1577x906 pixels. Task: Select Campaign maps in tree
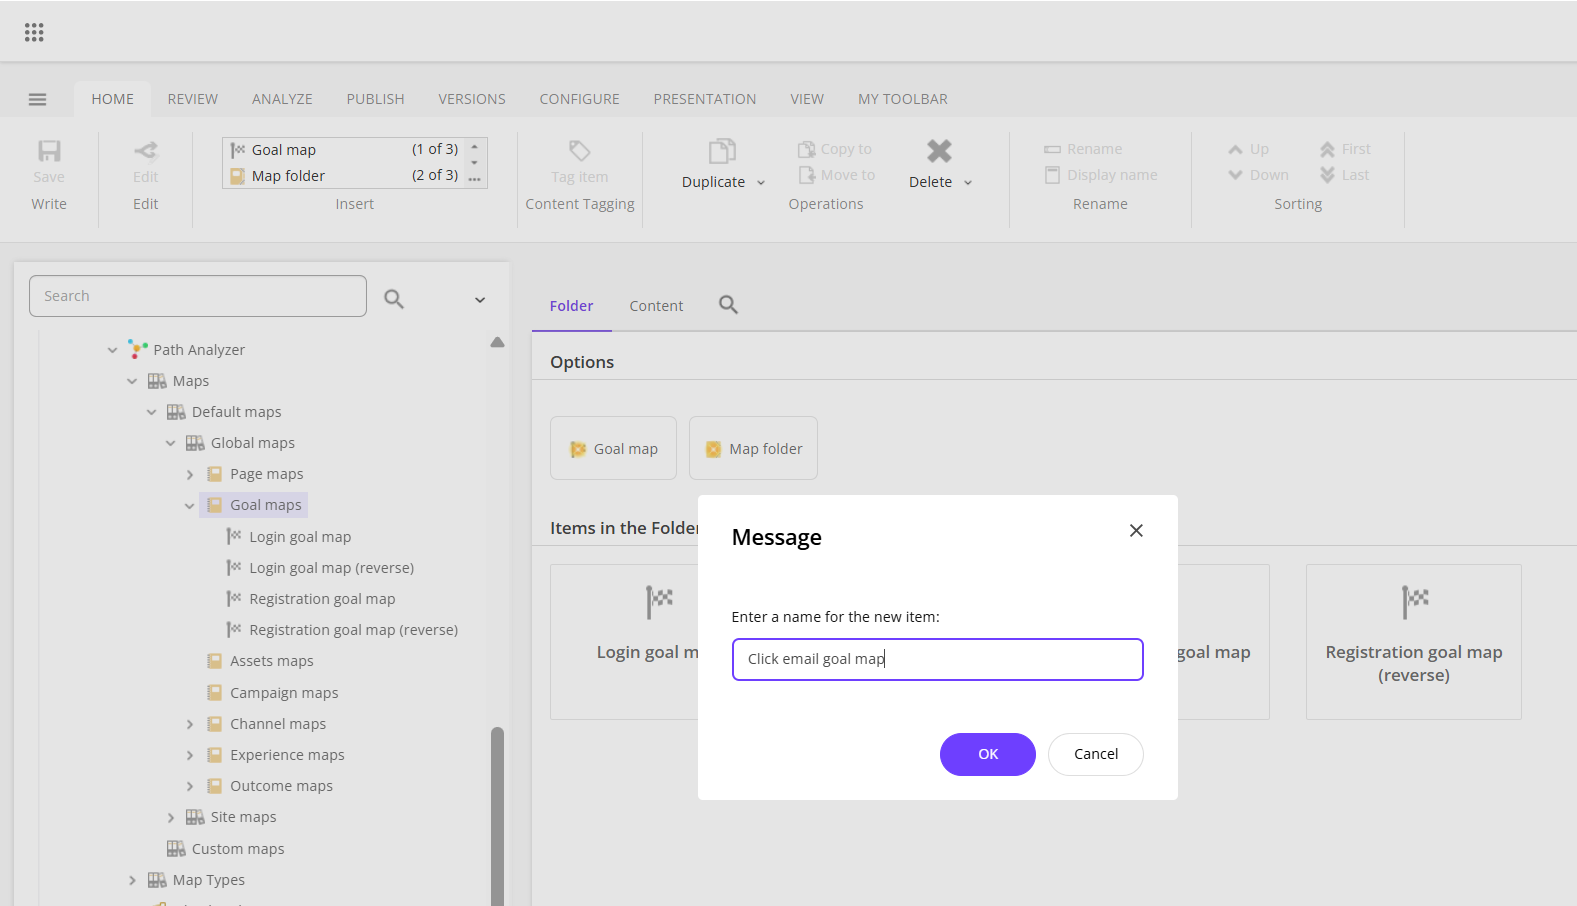click(x=284, y=692)
